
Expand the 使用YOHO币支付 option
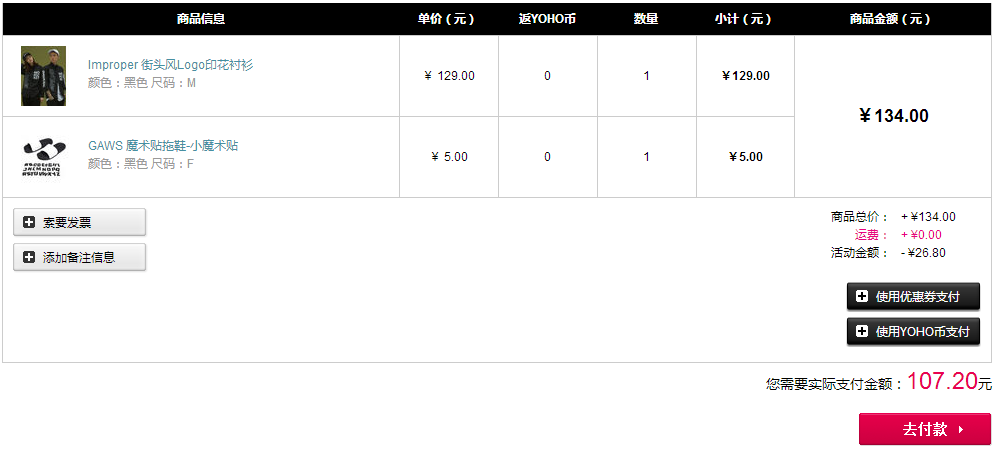913,331
